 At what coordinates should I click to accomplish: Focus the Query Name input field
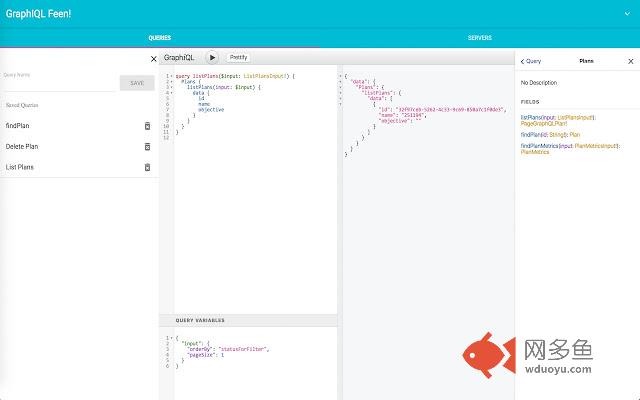60,83
